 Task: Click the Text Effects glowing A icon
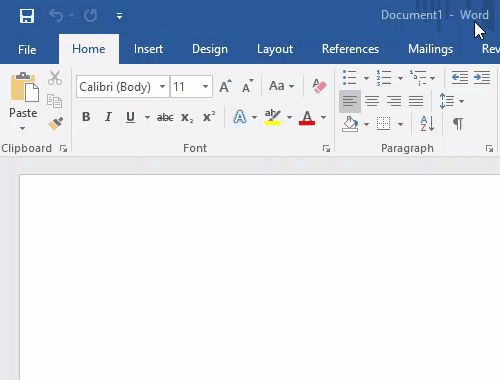pos(240,117)
